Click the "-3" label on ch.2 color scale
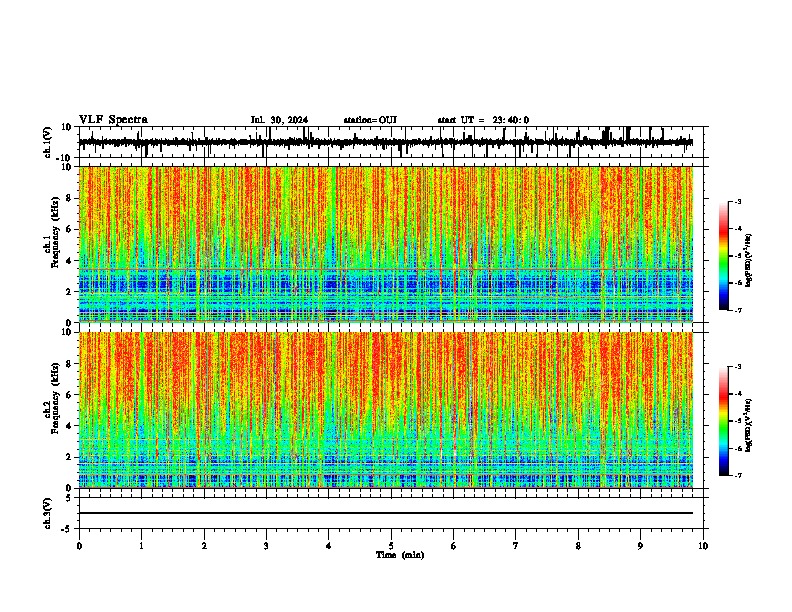Image resolution: width=792 pixels, height=612 pixels. (737, 367)
